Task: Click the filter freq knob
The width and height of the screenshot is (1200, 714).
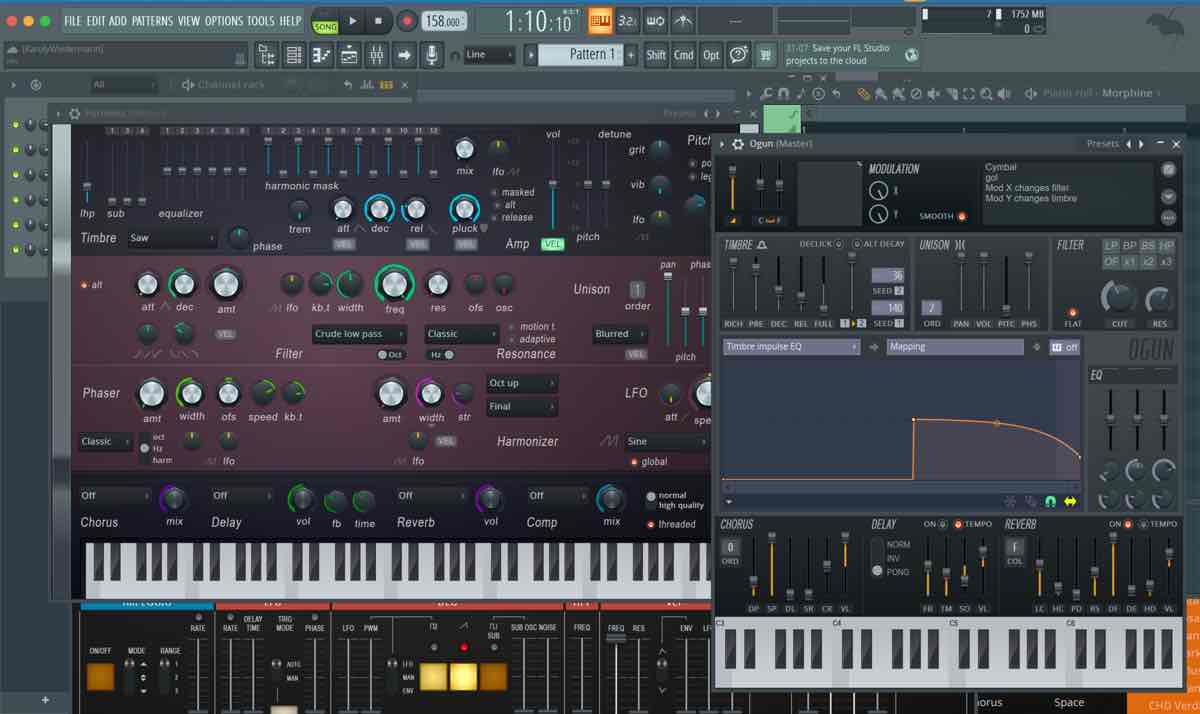Action: coord(394,285)
